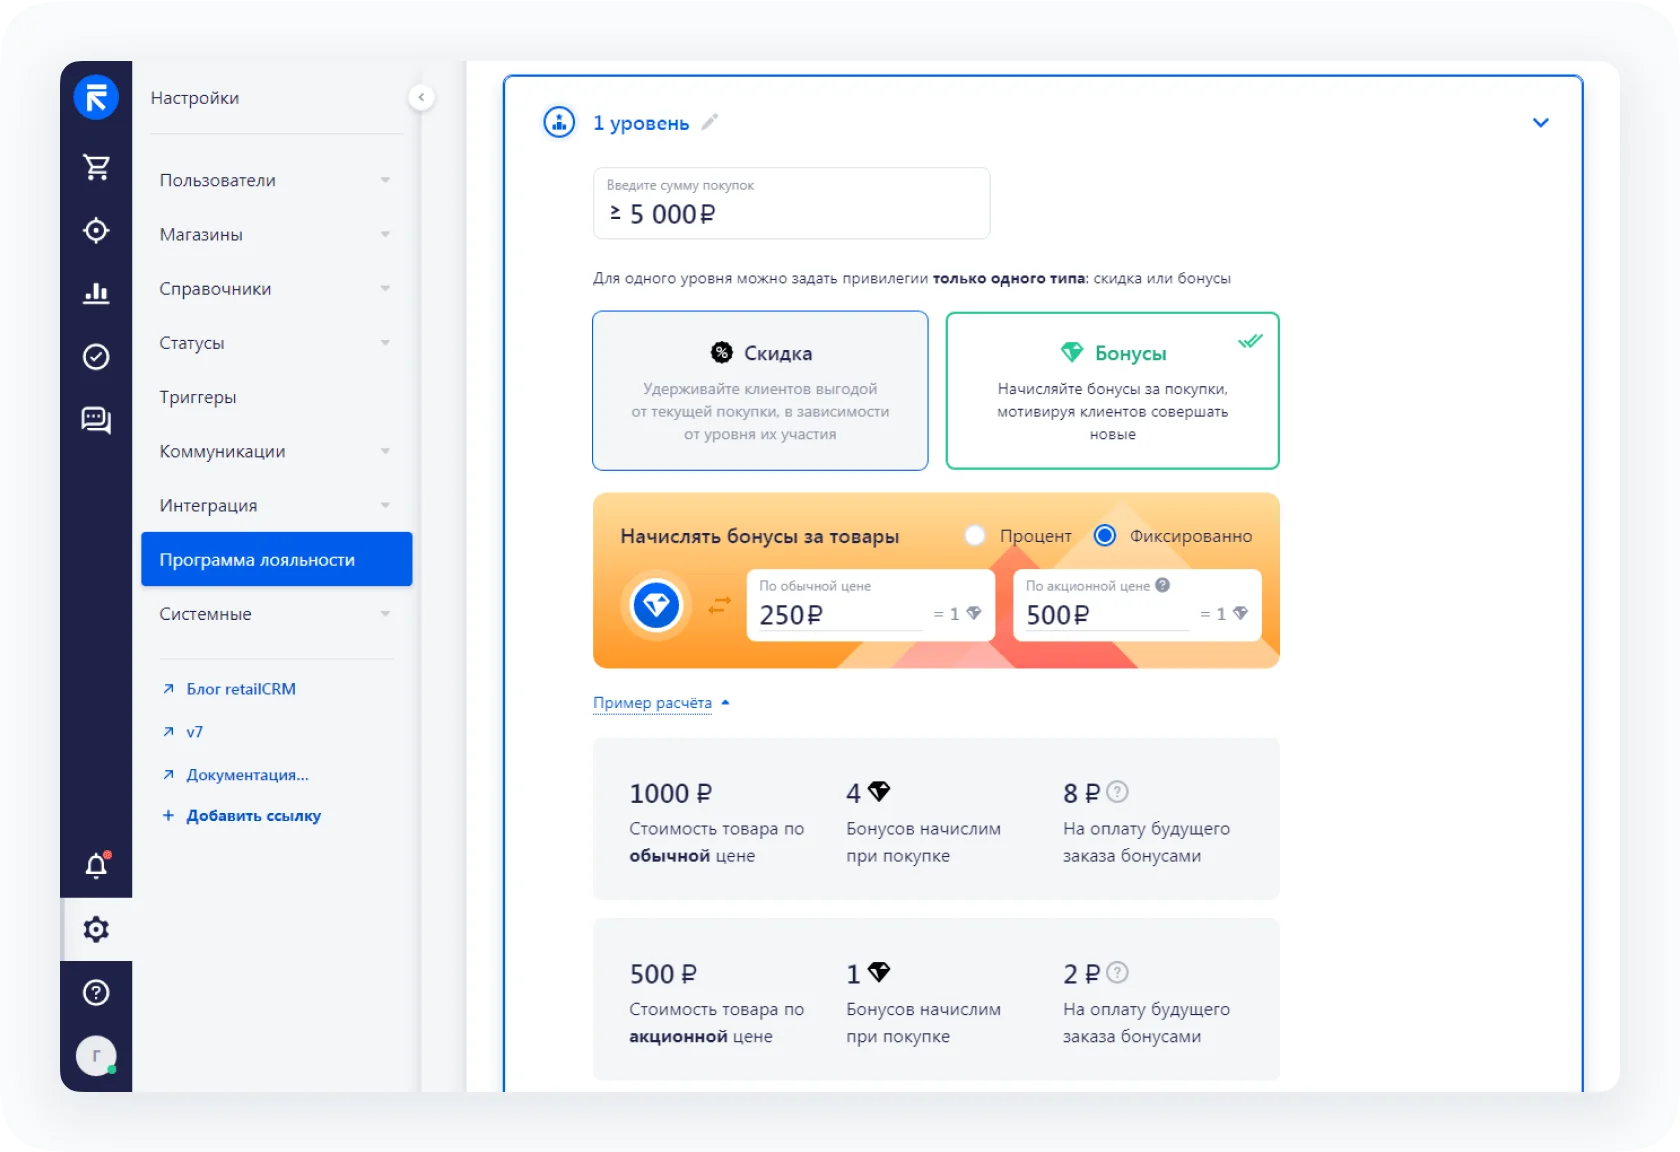Select the Процент radio button
1680x1152 pixels.
click(x=975, y=536)
